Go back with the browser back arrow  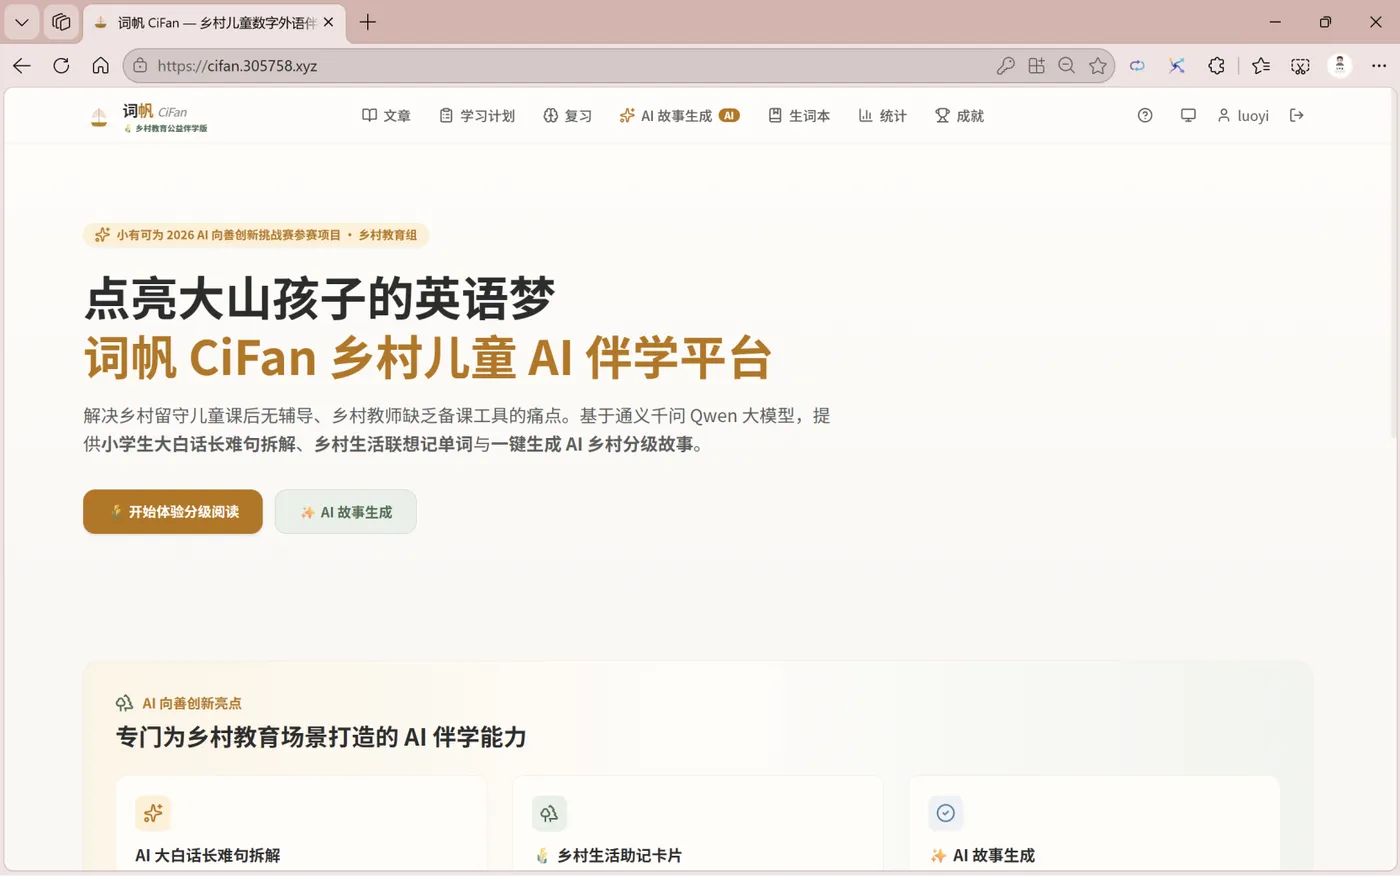[x=22, y=66]
